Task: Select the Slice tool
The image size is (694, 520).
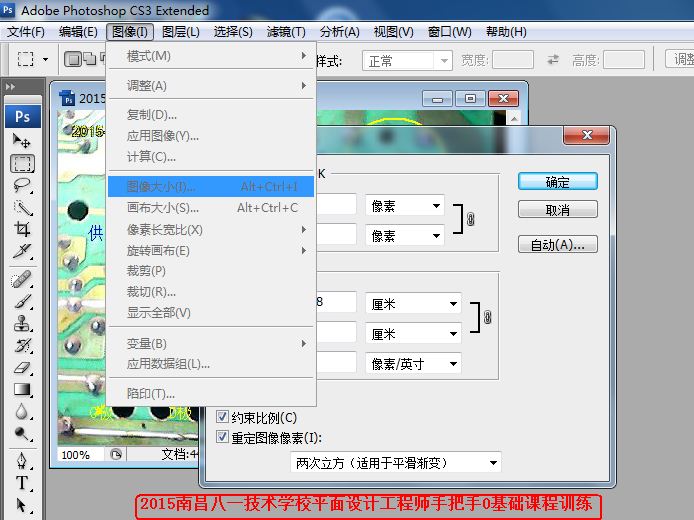Action: 22,251
